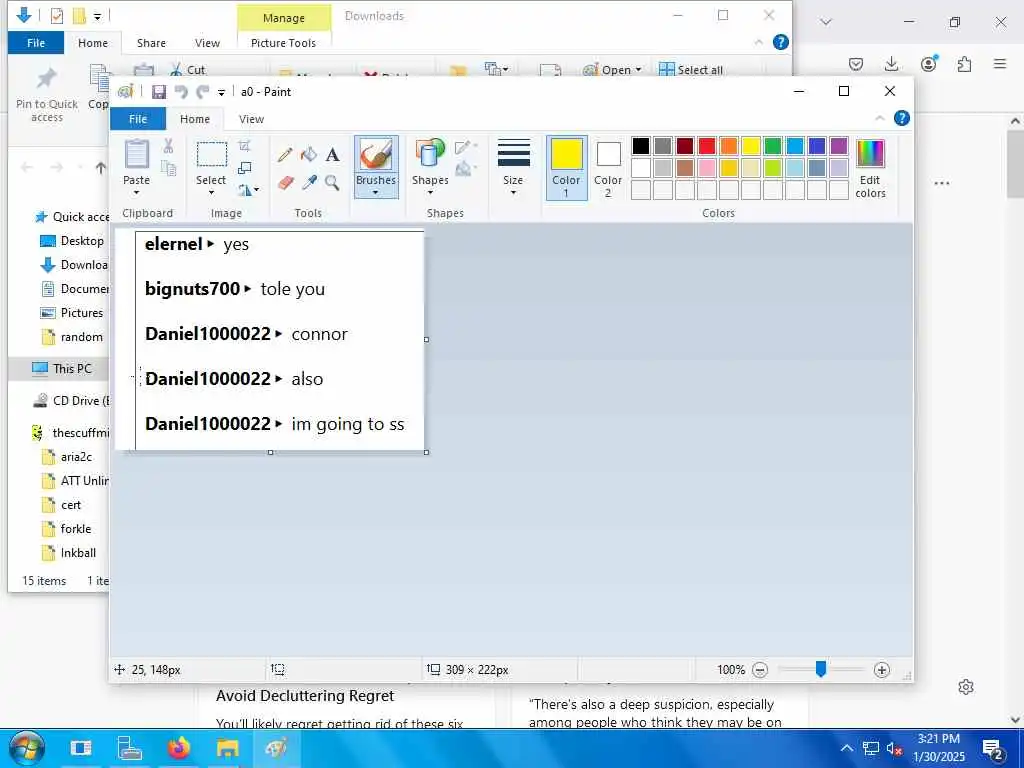Open the Select dropdown arrow

211,193
